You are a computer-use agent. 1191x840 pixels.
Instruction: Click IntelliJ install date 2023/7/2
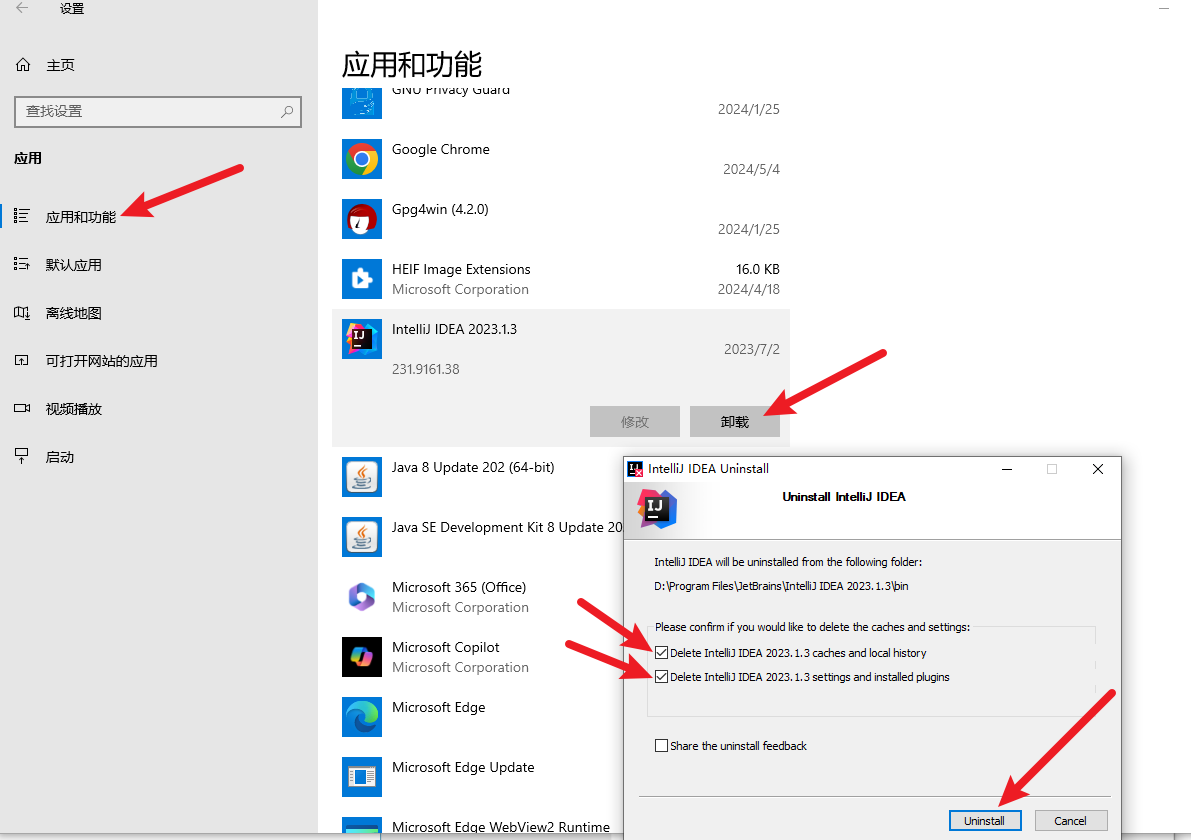pyautogui.click(x=752, y=349)
